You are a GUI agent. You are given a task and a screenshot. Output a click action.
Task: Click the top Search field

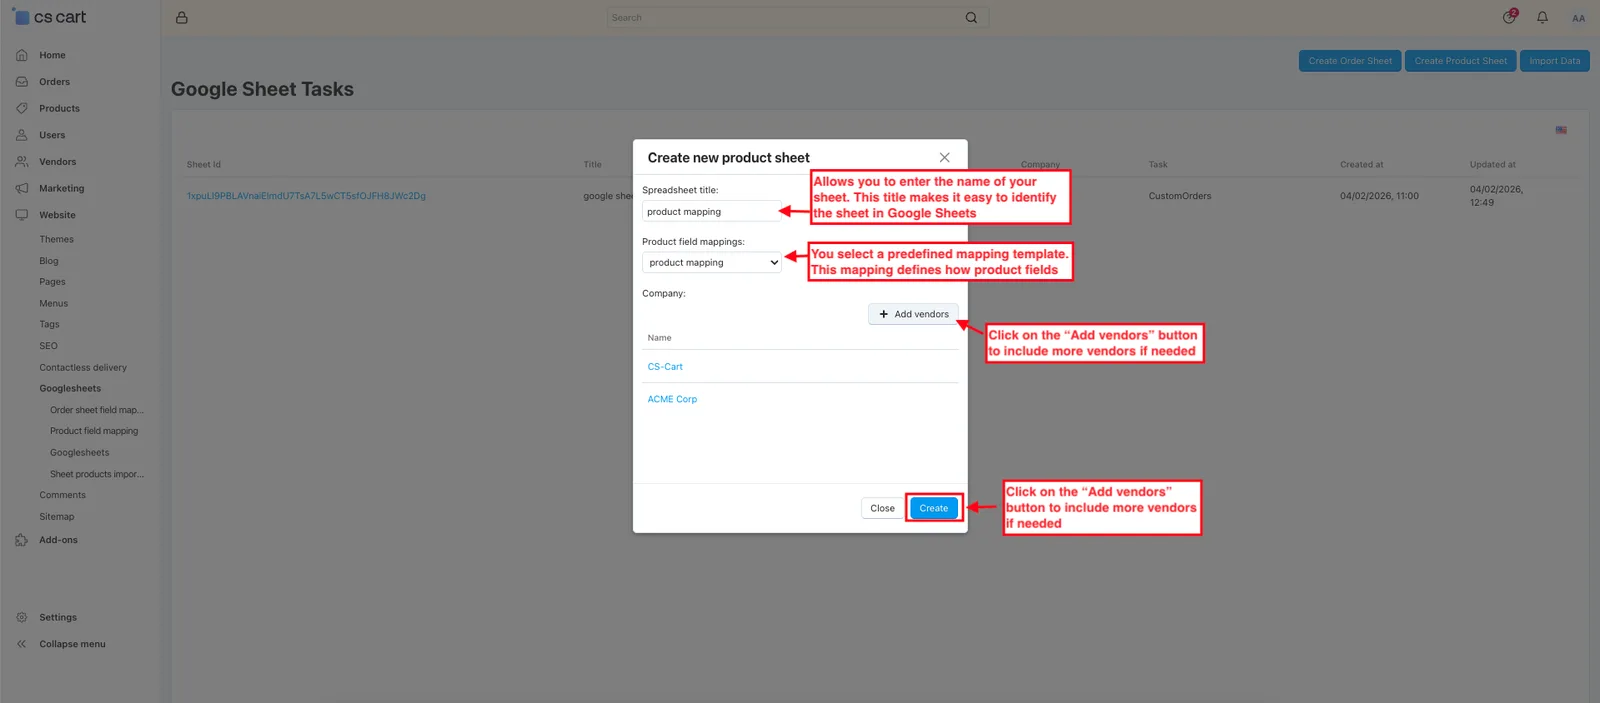click(798, 18)
